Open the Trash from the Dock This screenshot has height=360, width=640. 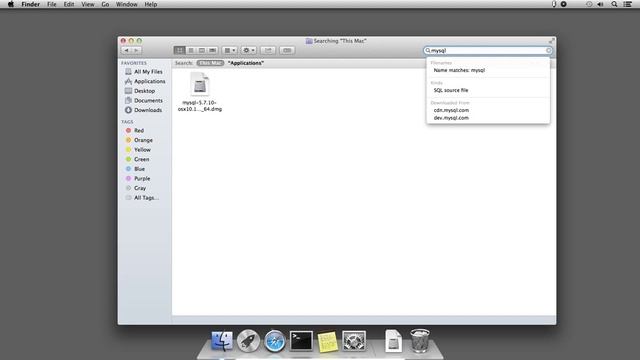(x=420, y=341)
